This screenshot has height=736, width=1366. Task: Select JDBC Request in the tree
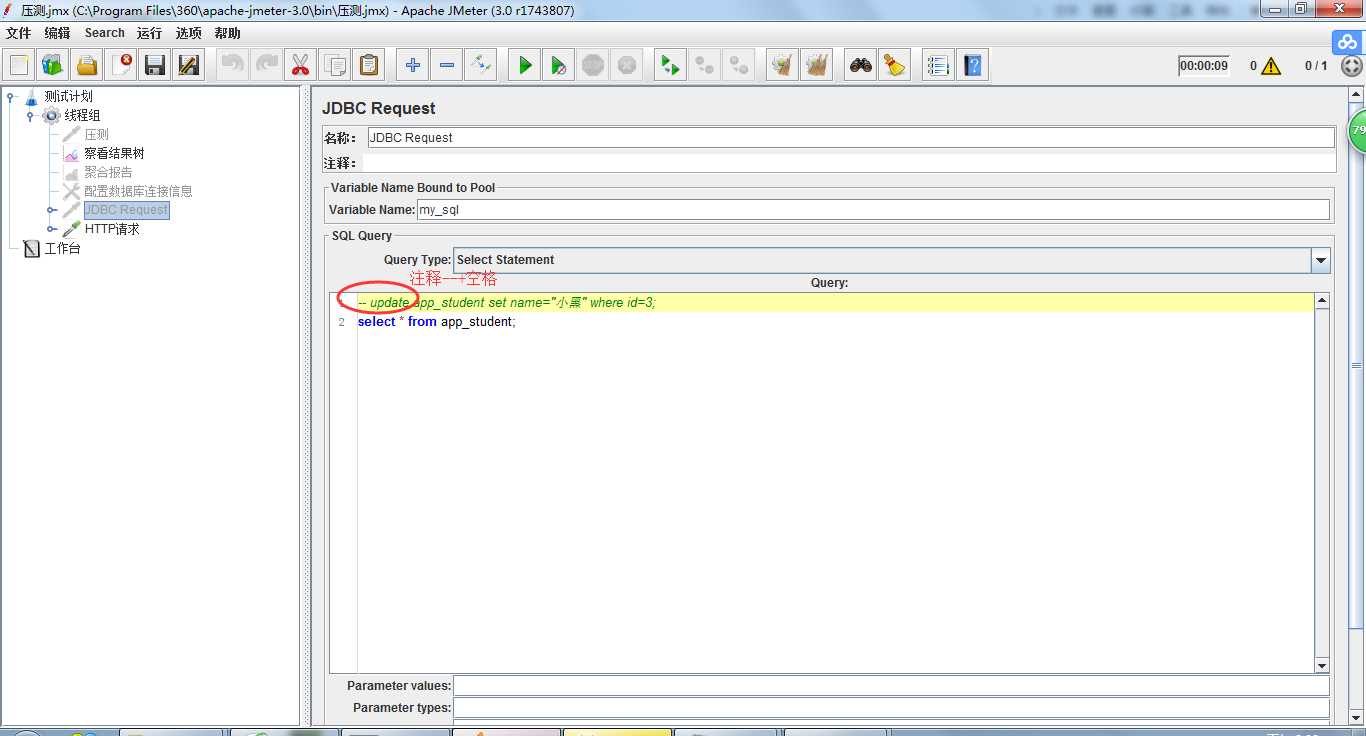pos(126,210)
